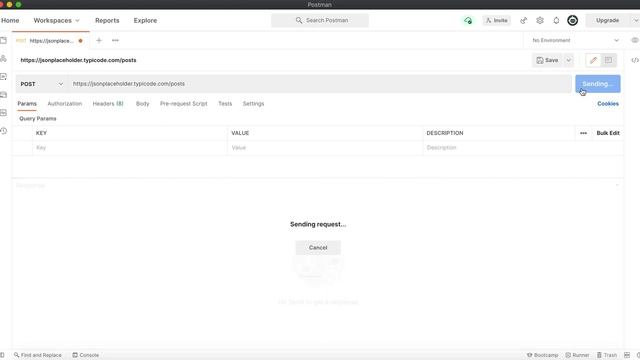Open the No Environment selector
The width and height of the screenshot is (640, 360).
tap(575, 40)
